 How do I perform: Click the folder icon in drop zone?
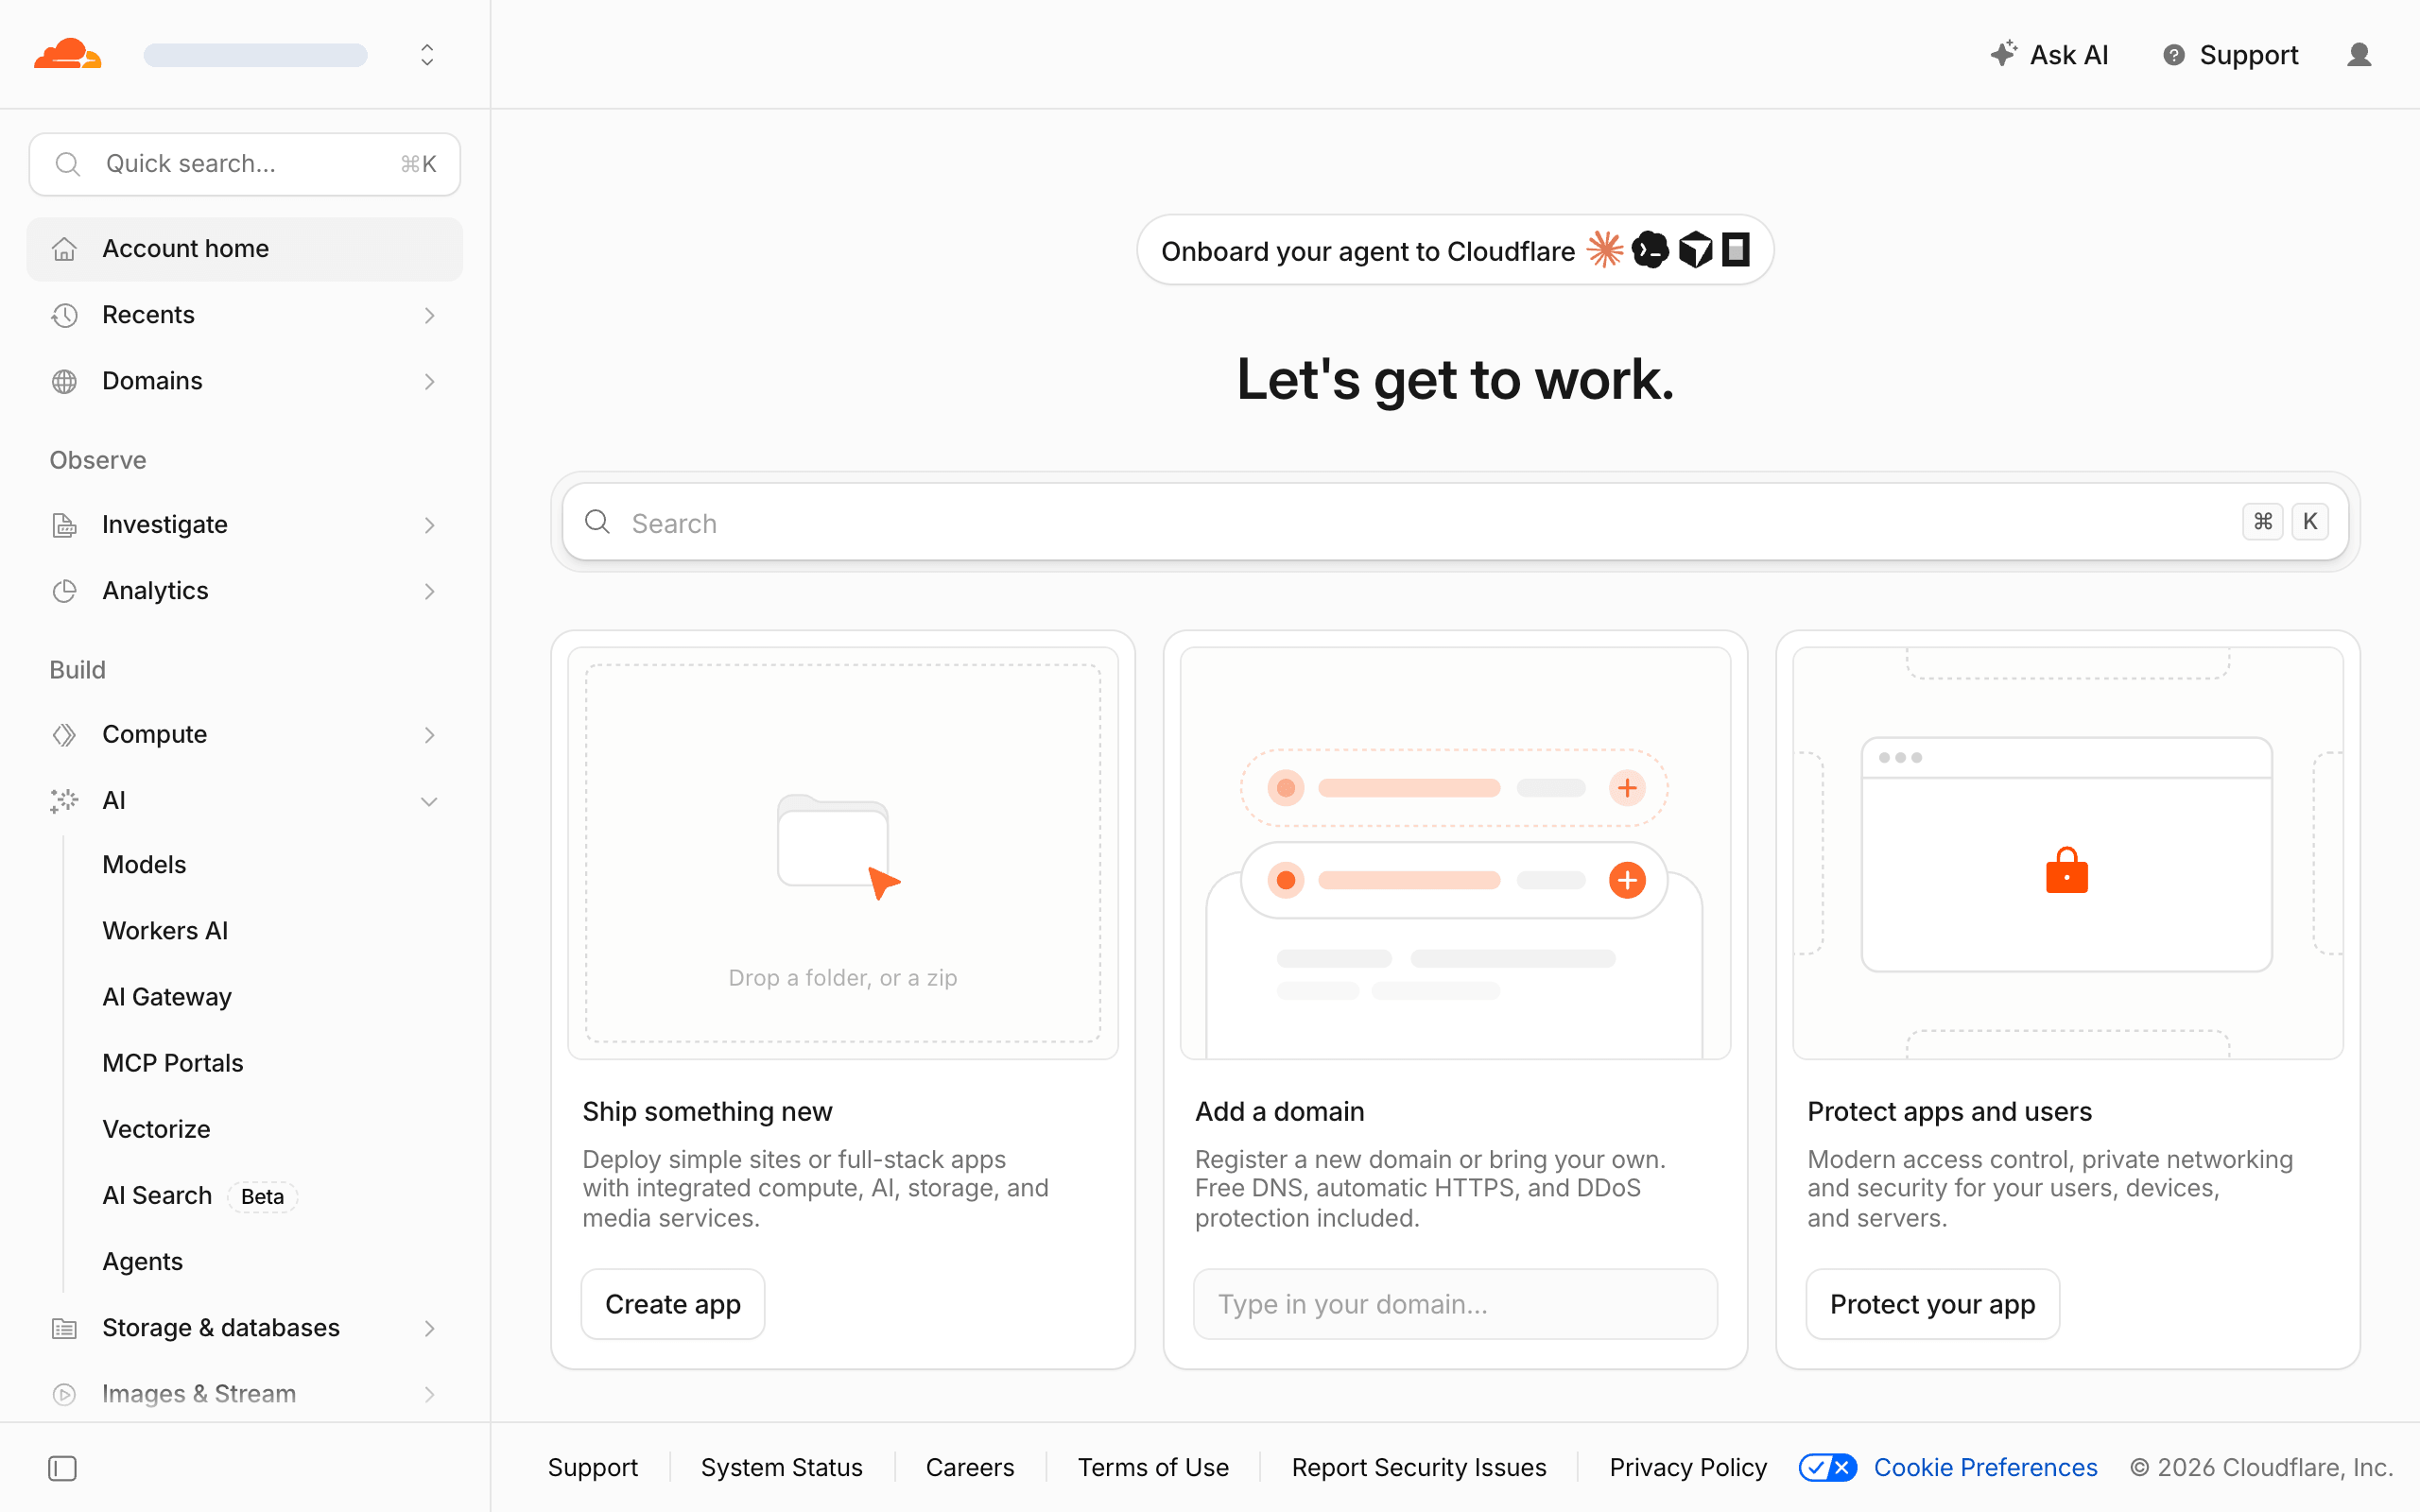pos(833,841)
